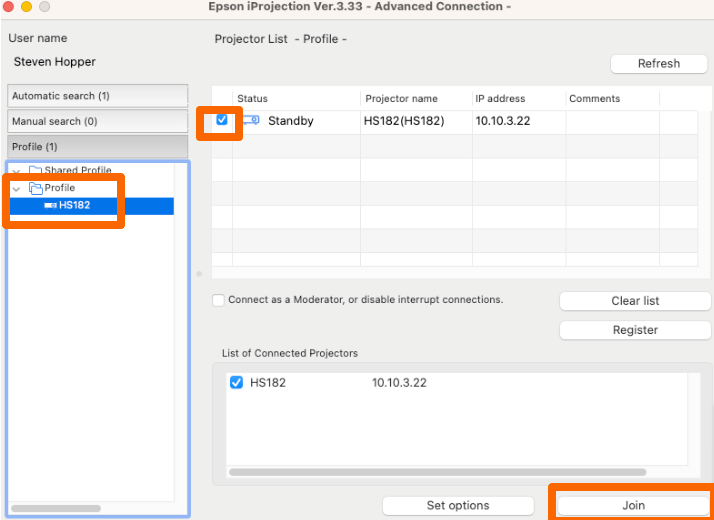
Task: Select the Profile folder tree item label
Action: (x=60, y=188)
